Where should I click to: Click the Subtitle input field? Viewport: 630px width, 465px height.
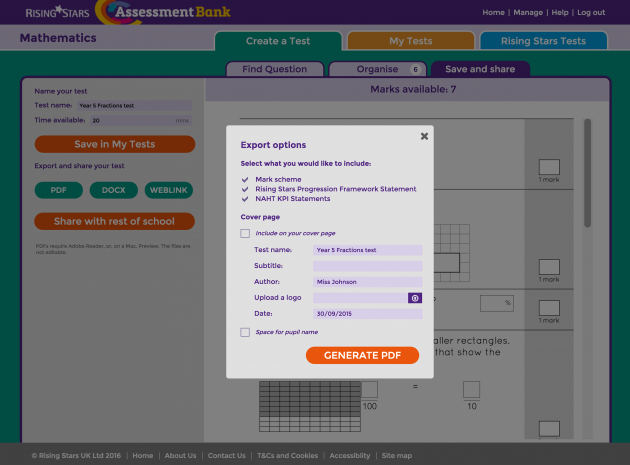[x=368, y=266]
